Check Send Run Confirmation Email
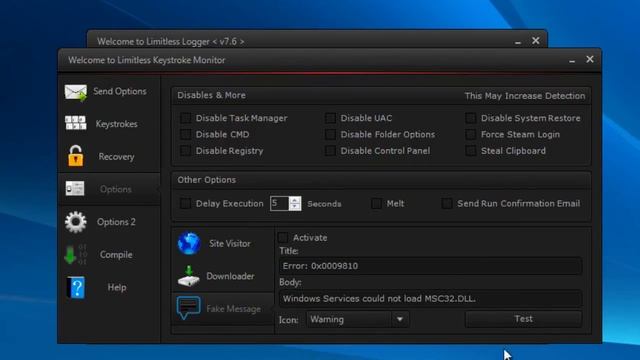Screen dimensions: 640x360 tap(447, 203)
